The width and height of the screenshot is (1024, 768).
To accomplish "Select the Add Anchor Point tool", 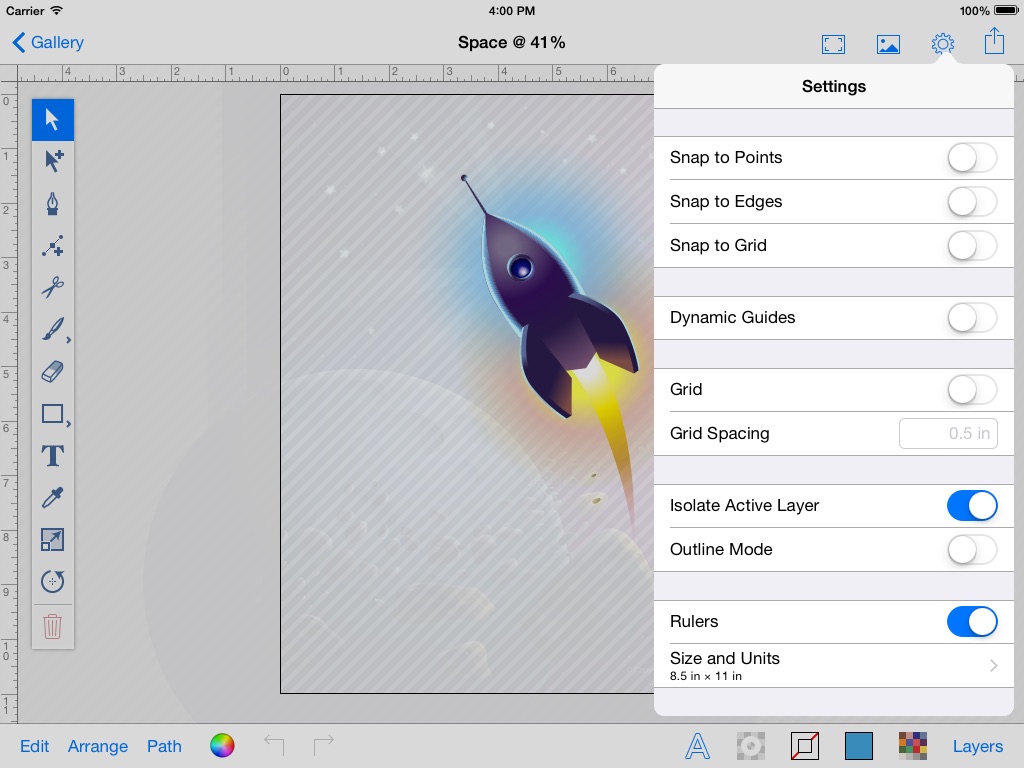I will [x=52, y=246].
